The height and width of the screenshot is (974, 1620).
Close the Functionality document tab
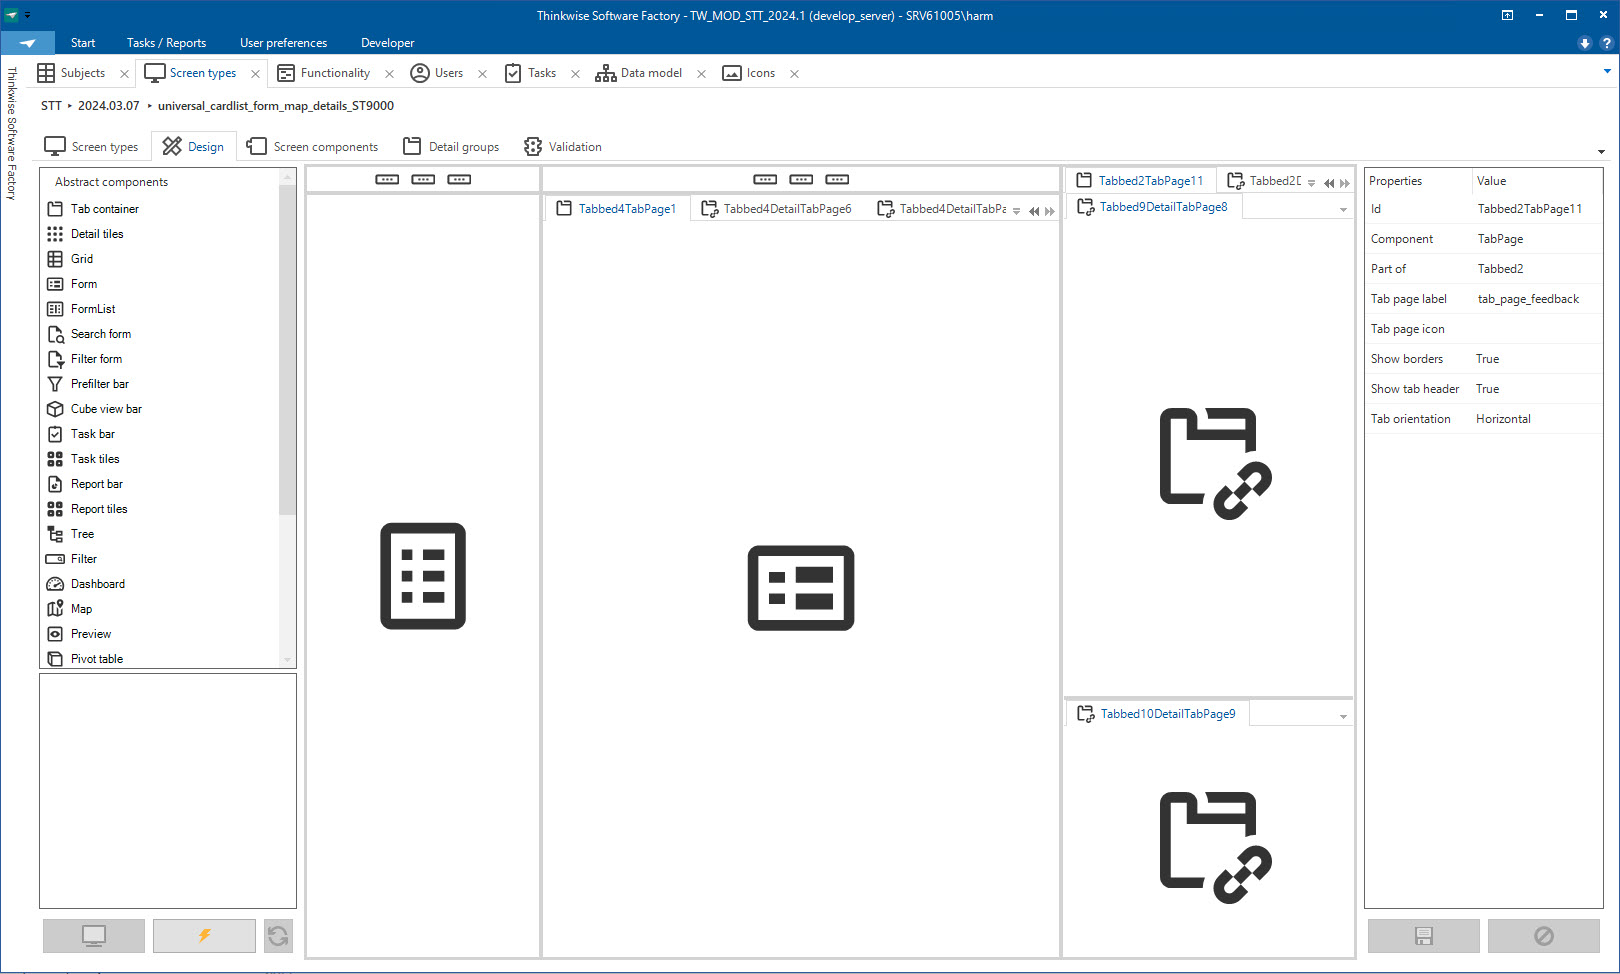(389, 74)
